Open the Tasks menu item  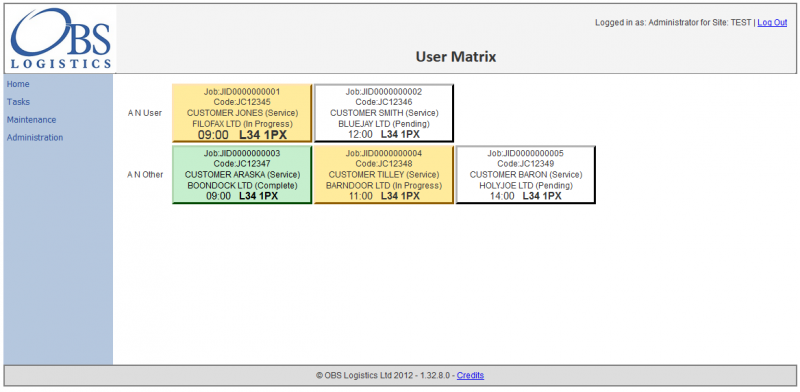coord(18,102)
